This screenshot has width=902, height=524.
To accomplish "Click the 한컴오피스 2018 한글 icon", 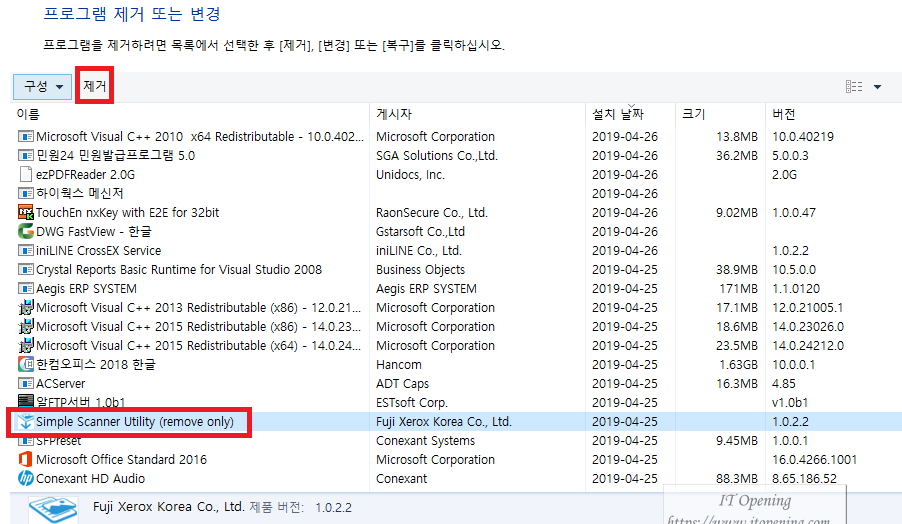I will click(26, 365).
